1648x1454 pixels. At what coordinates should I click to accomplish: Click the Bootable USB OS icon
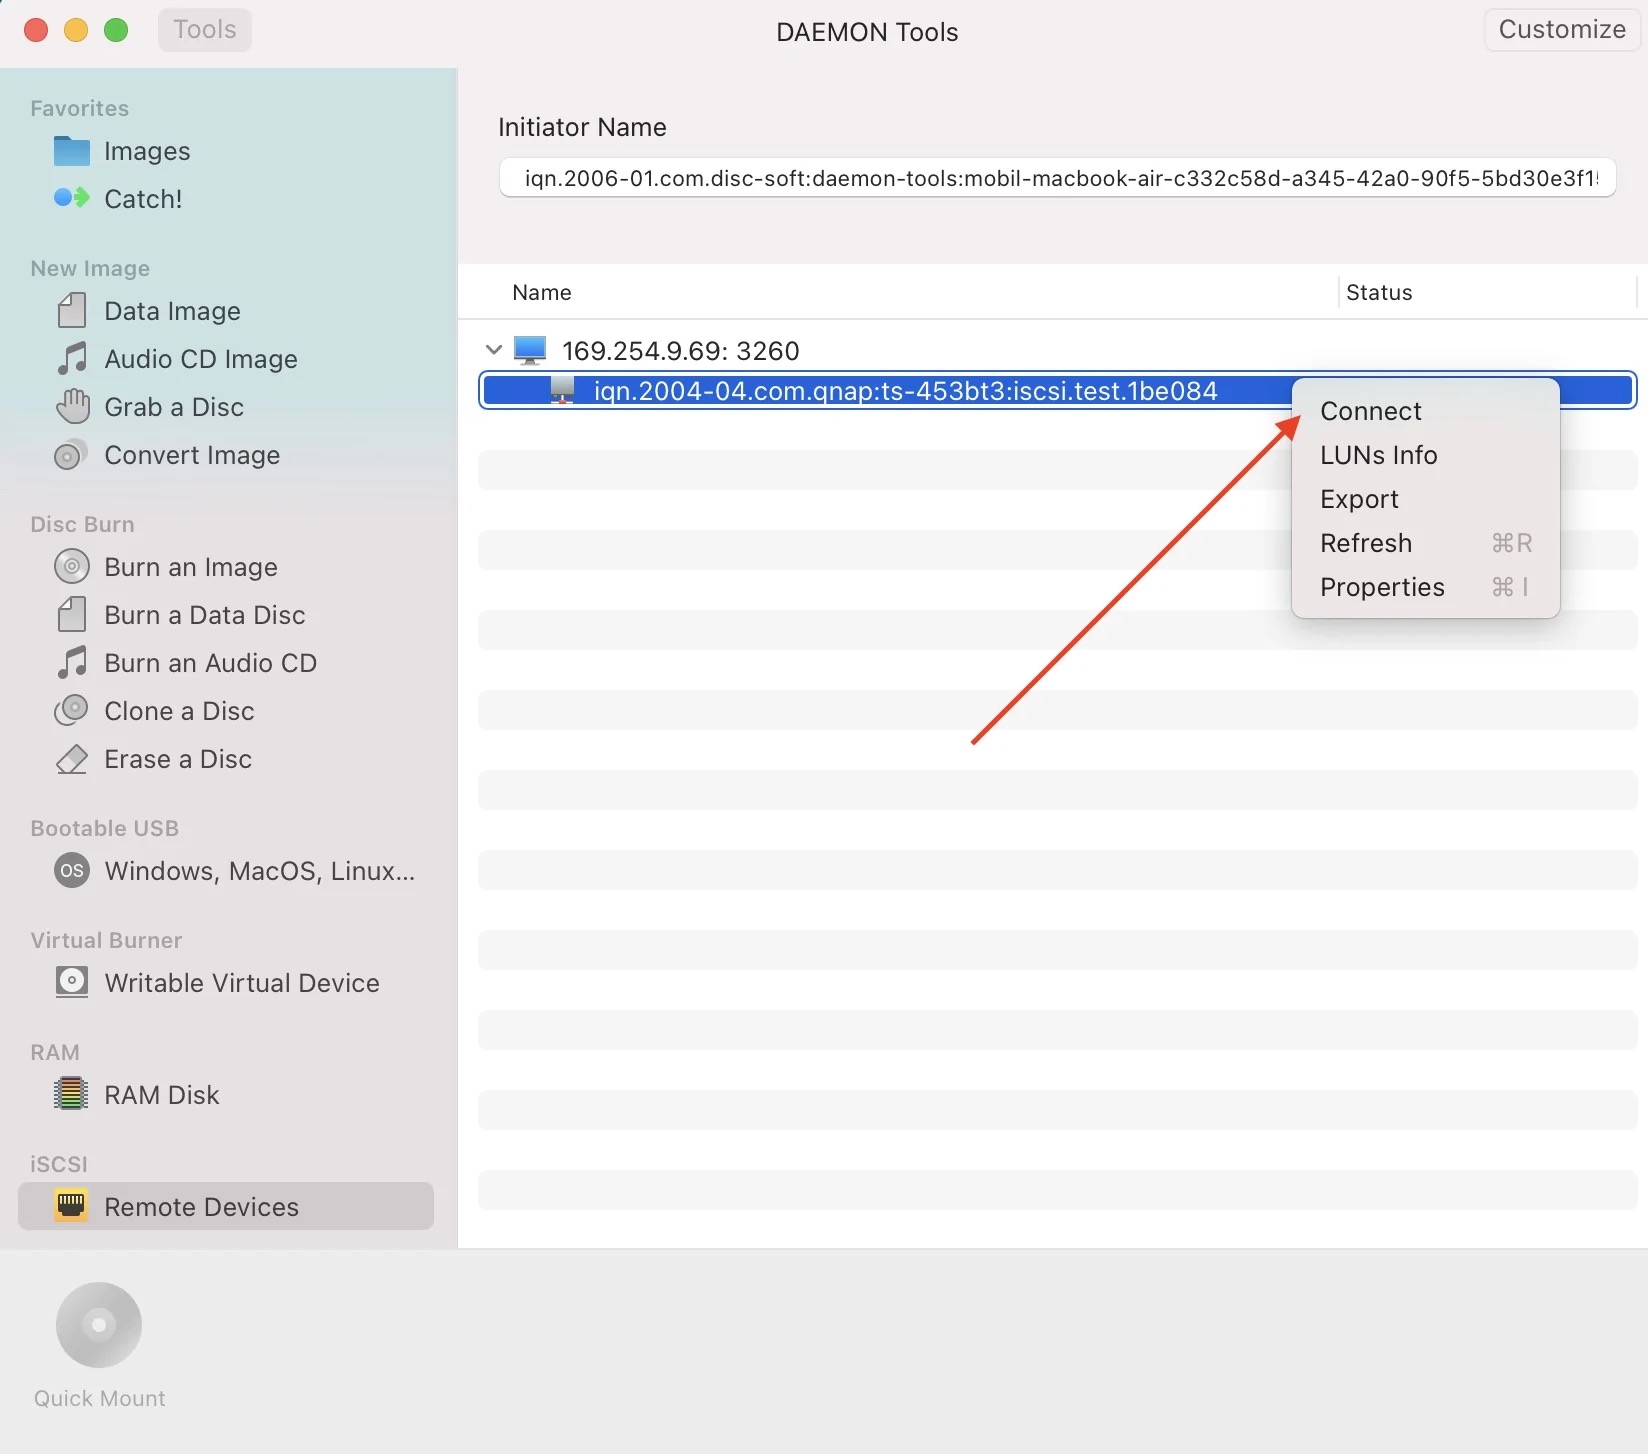click(x=71, y=871)
